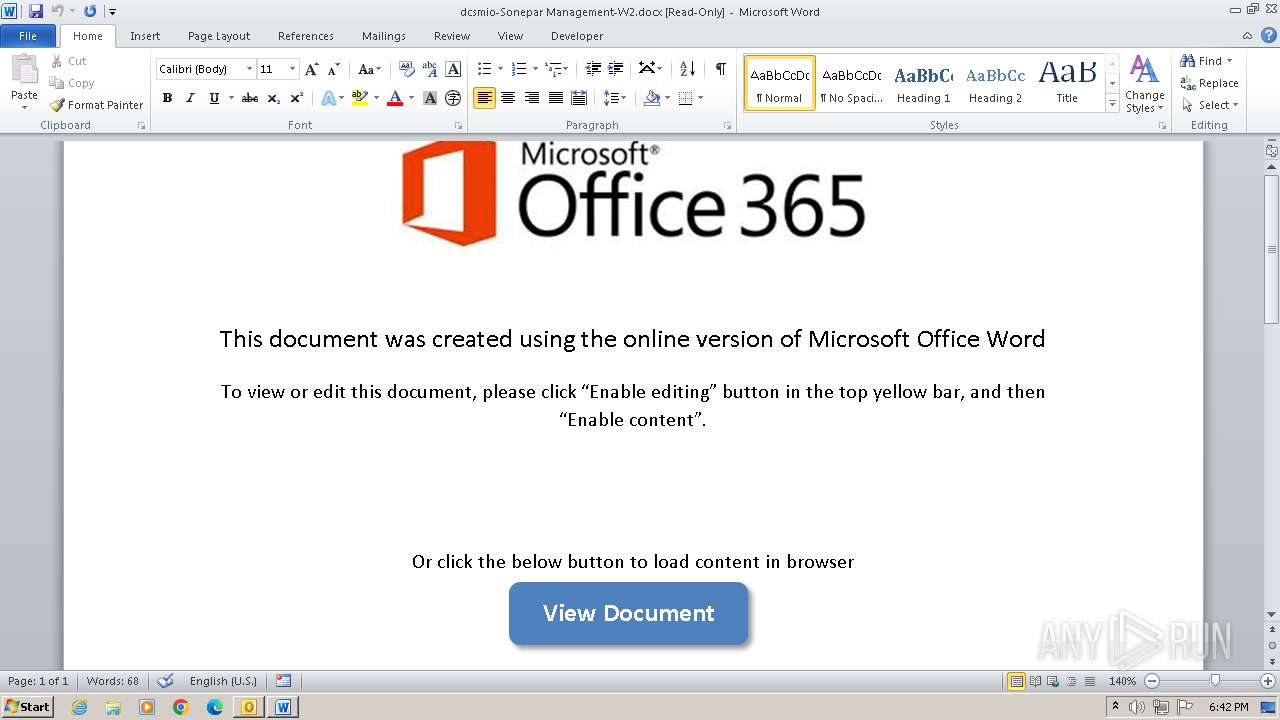Switch to Web Layout view
This screenshot has height=720, width=1280.
pos(1052,681)
